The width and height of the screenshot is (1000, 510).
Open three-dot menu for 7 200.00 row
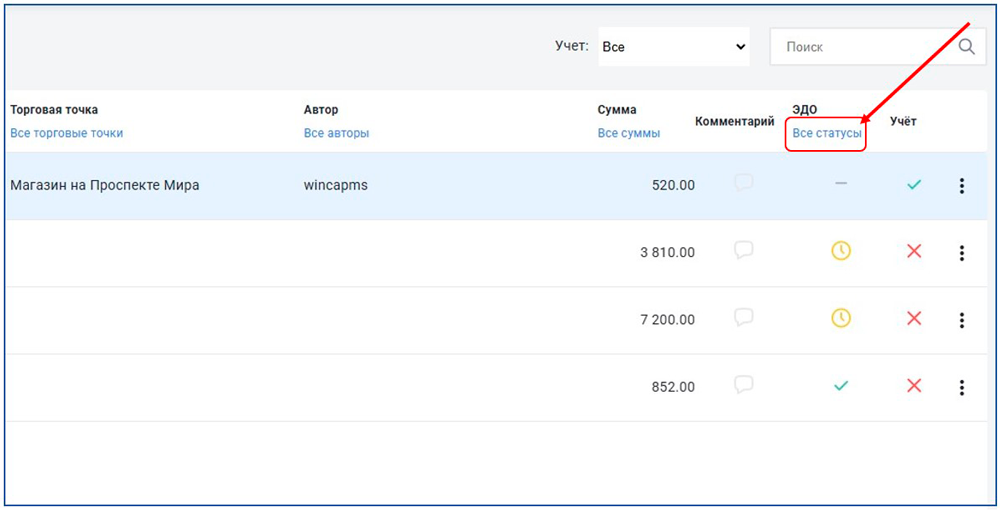(x=962, y=320)
